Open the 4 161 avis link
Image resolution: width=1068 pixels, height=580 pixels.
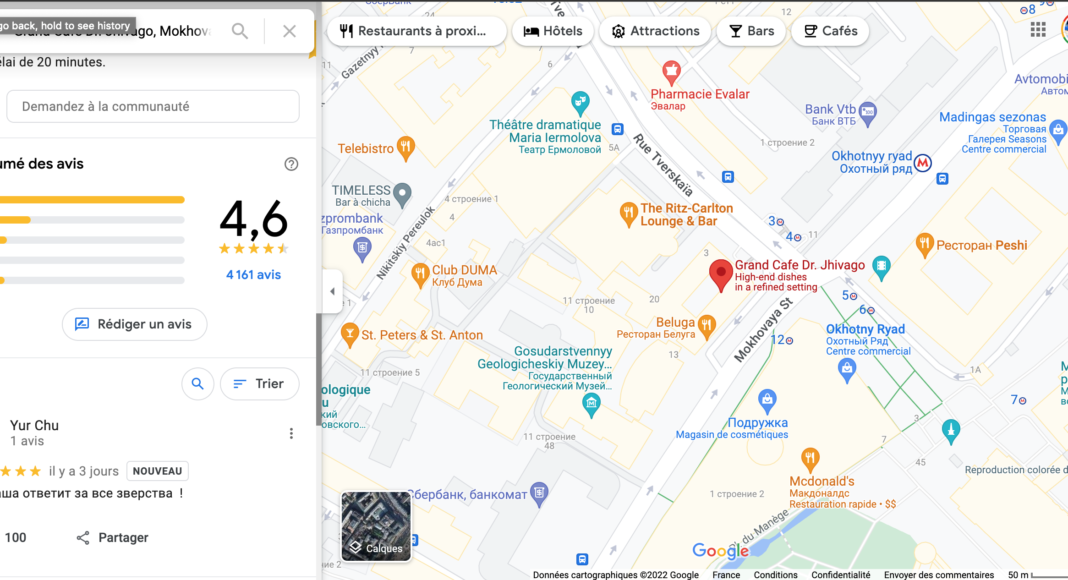tap(253, 275)
